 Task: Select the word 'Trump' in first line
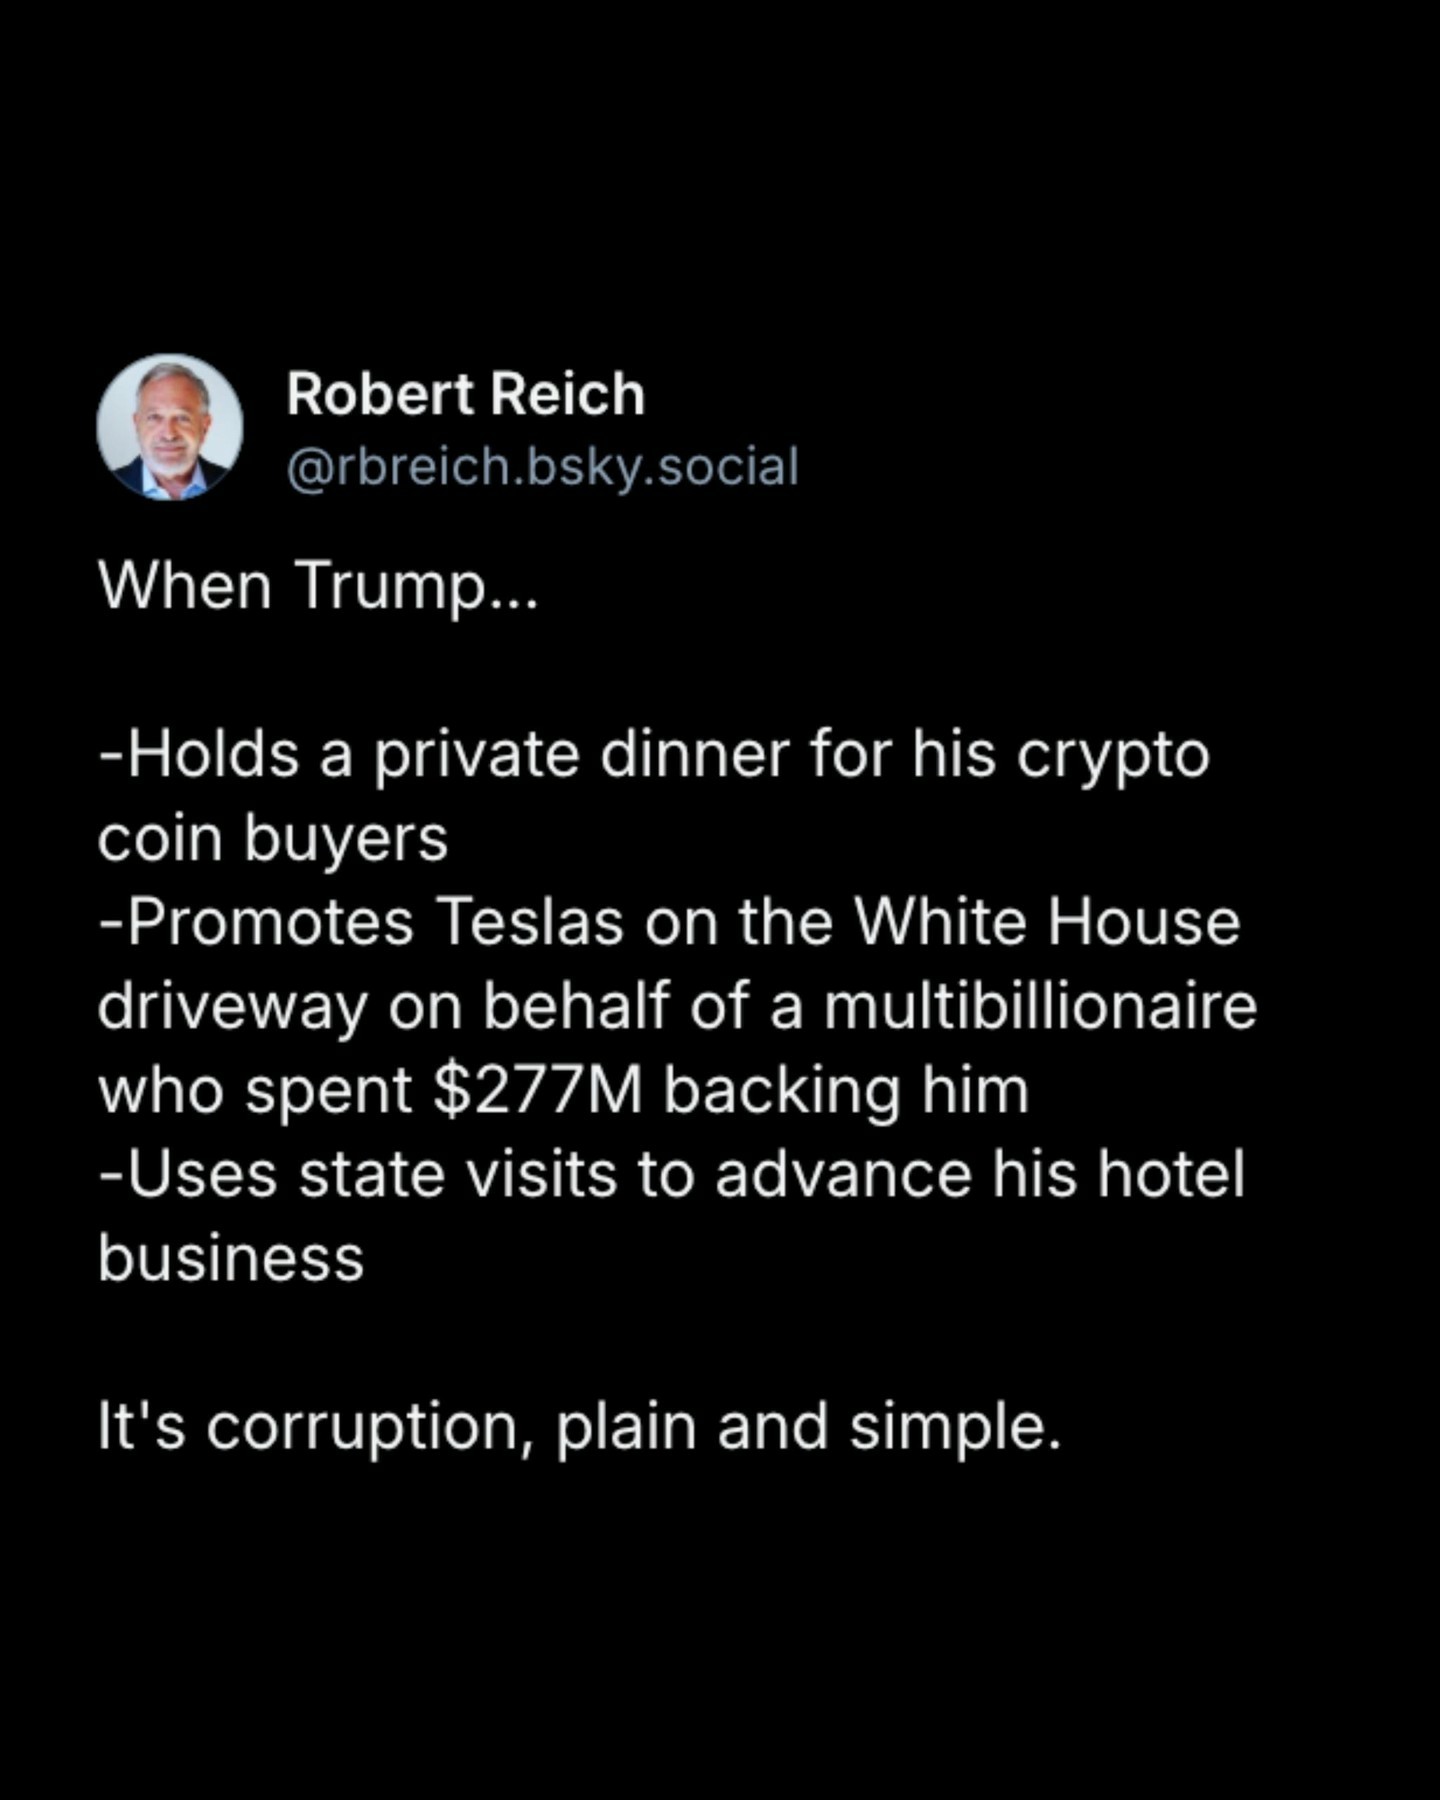pyautogui.click(x=389, y=586)
